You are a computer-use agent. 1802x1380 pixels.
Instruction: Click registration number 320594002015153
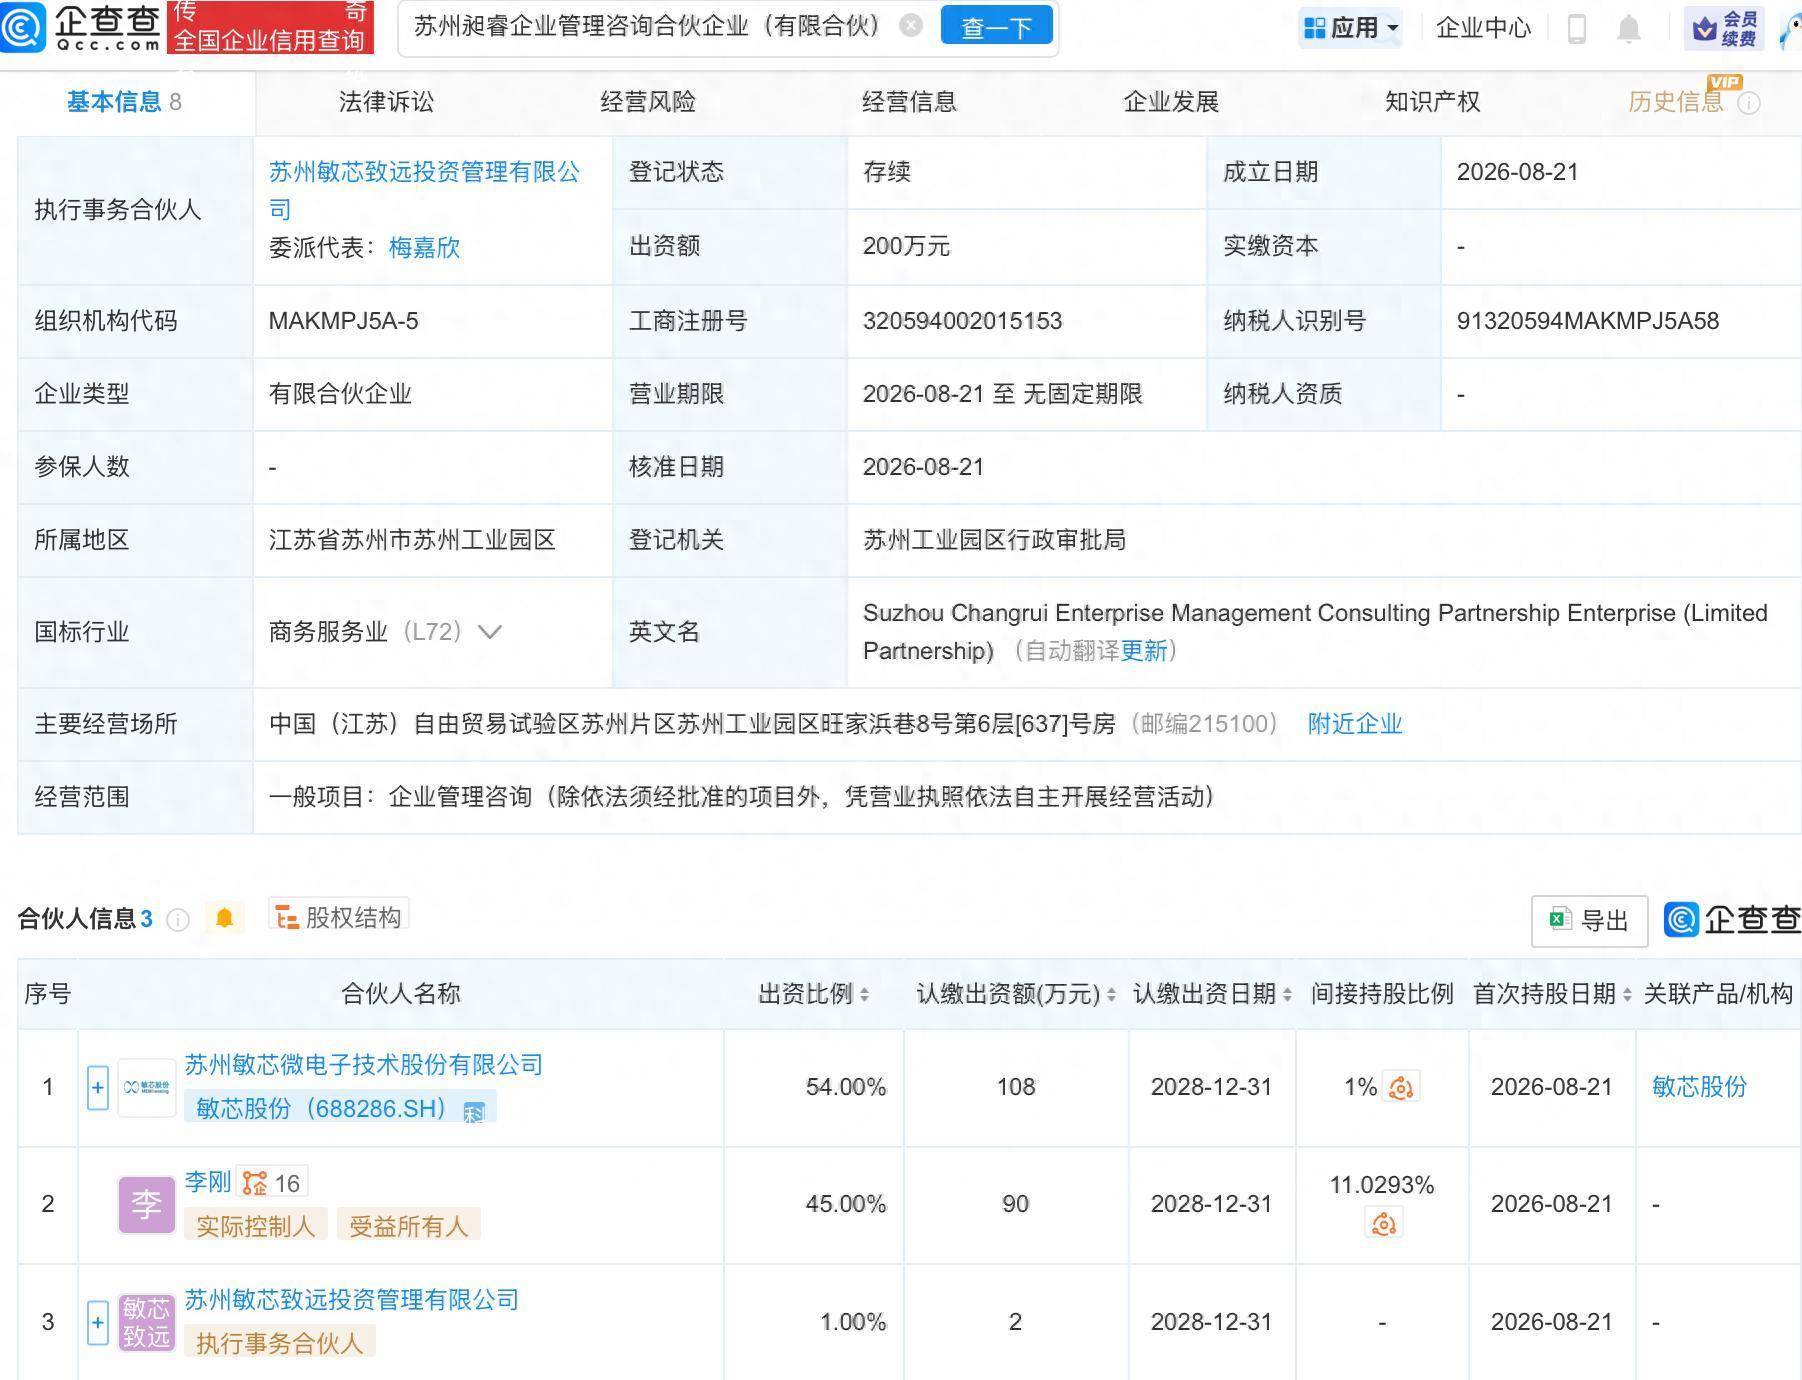962,321
